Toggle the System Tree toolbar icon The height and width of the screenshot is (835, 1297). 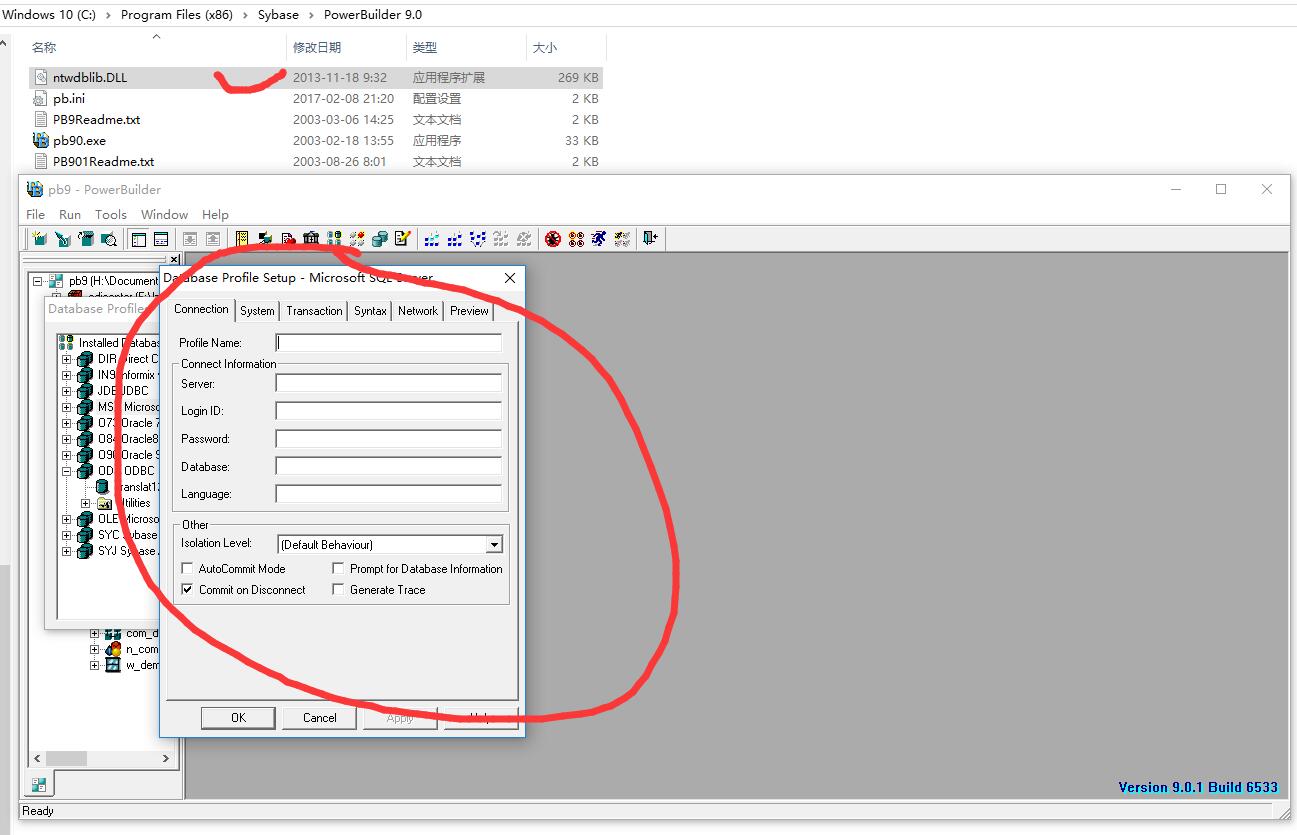(138, 239)
